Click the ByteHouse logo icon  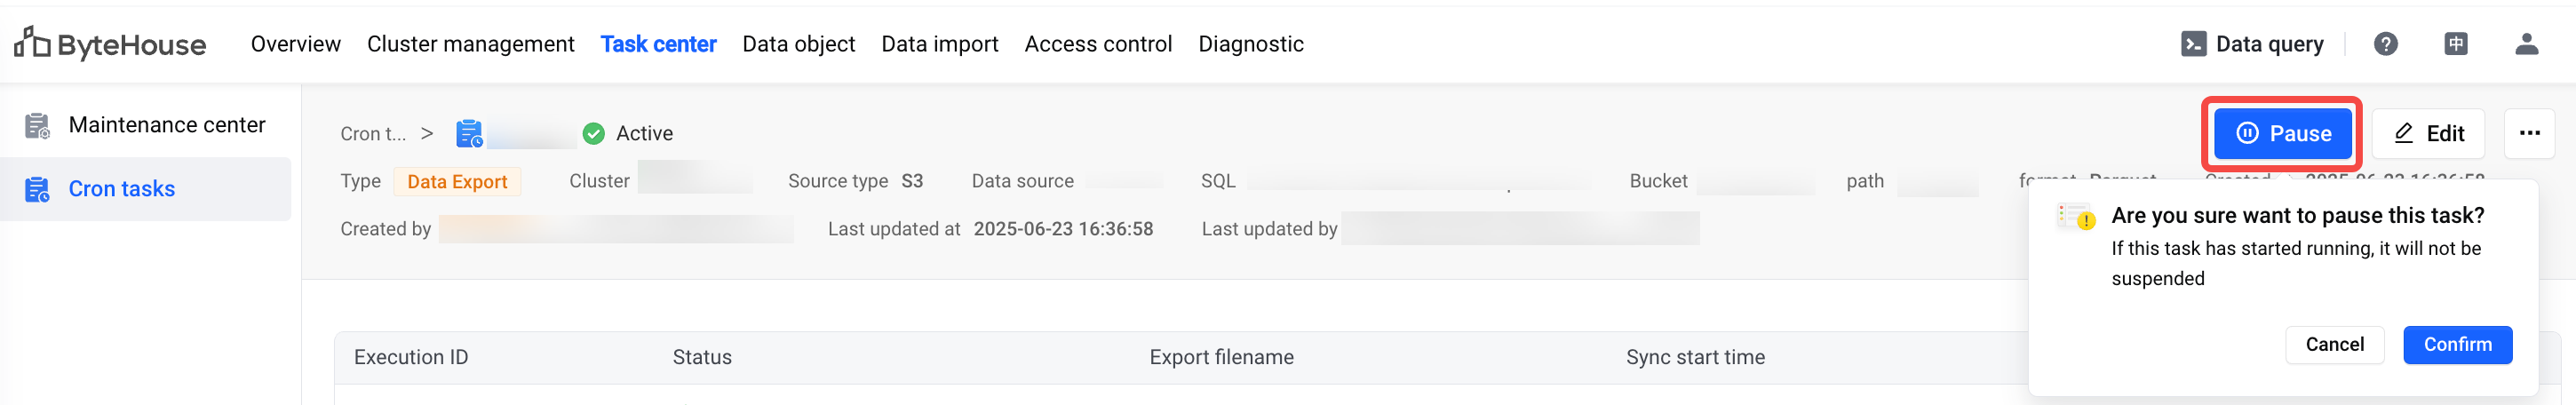pos(32,43)
